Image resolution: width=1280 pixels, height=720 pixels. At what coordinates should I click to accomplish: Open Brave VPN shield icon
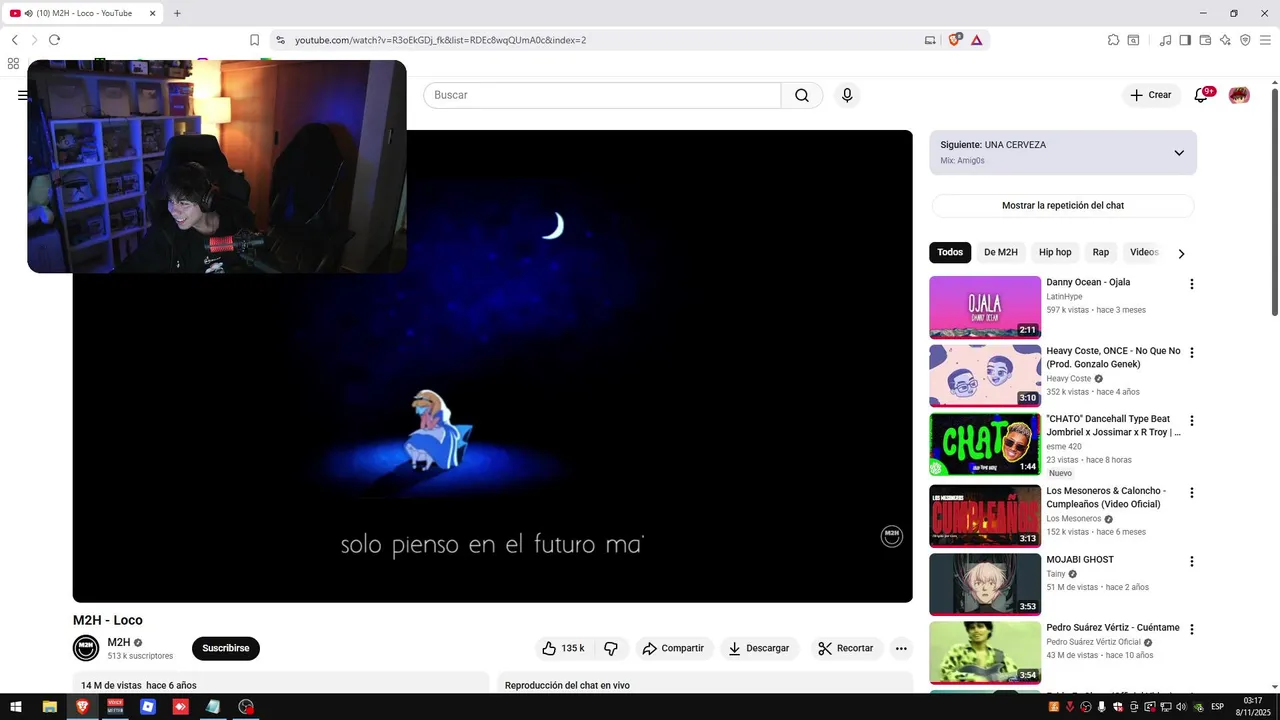(x=1245, y=40)
